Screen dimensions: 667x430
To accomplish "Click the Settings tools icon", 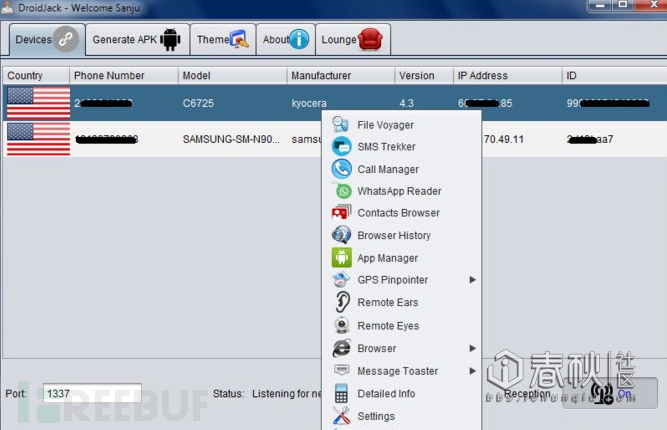I will click(341, 416).
